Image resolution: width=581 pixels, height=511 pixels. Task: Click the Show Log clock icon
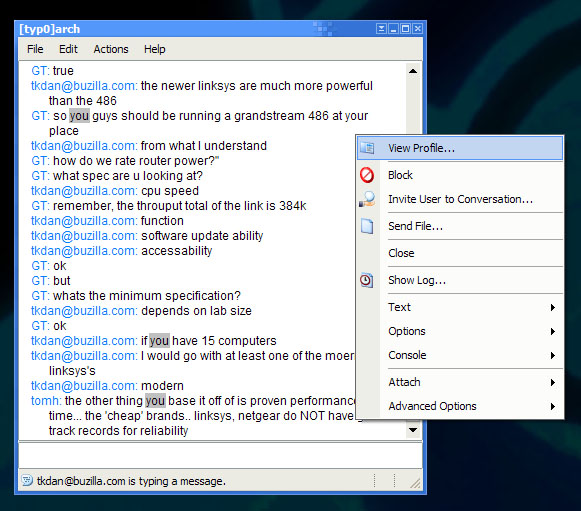click(366, 280)
